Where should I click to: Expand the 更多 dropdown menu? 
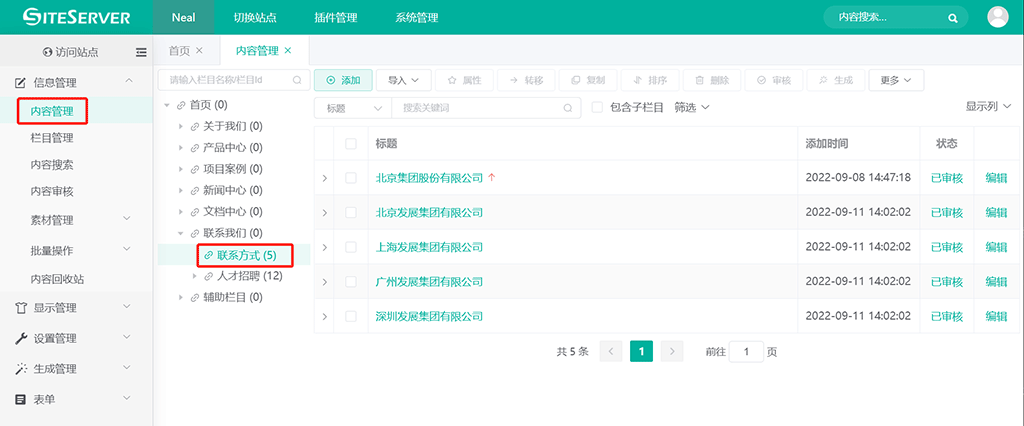(x=895, y=80)
